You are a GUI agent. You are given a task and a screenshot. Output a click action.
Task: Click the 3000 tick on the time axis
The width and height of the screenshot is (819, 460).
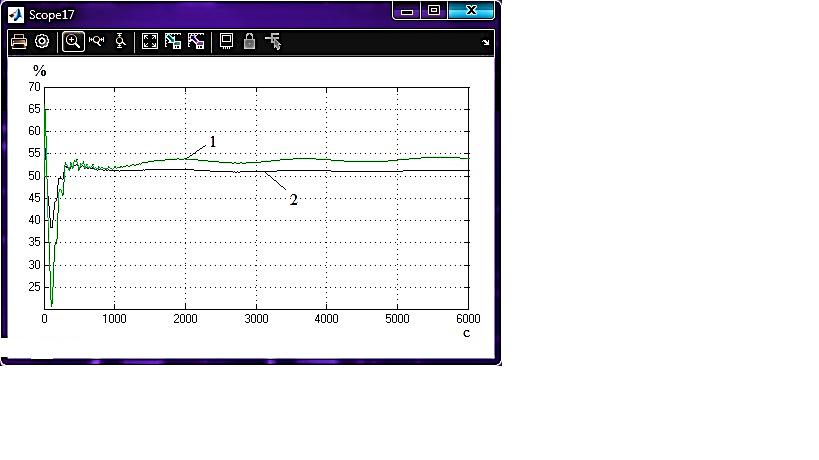256,319
